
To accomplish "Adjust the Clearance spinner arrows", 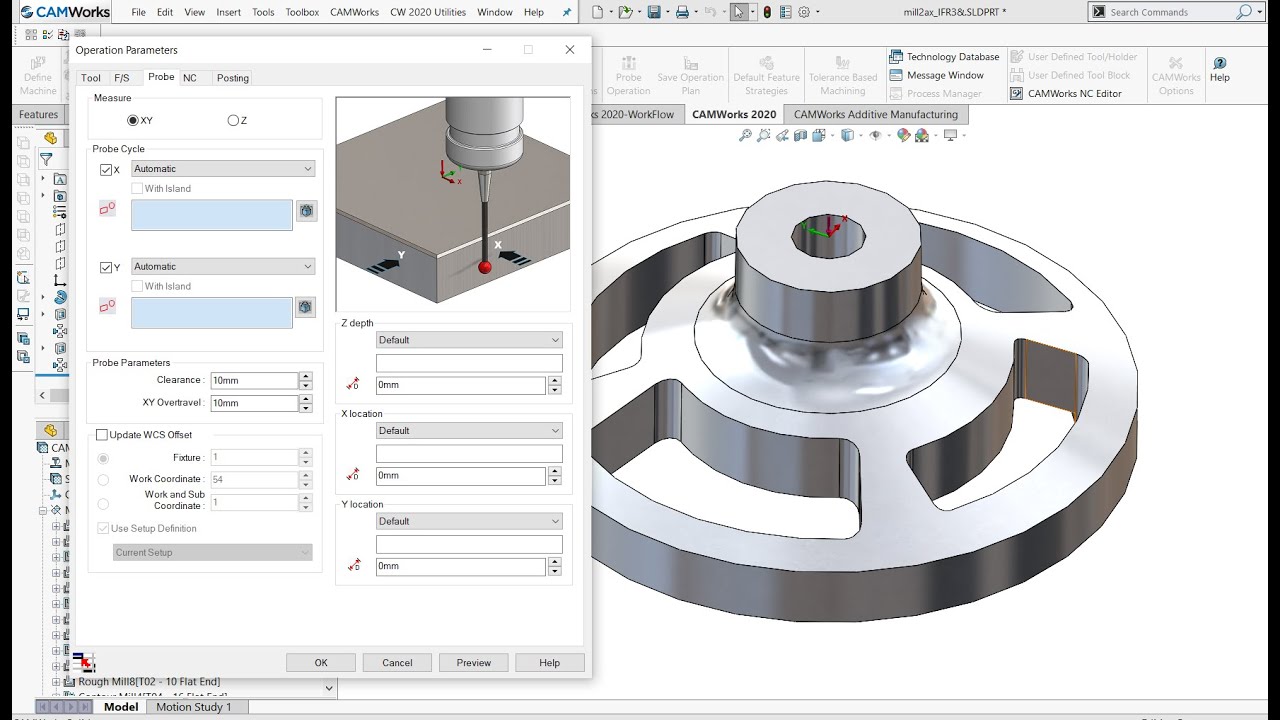I will tap(306, 380).
